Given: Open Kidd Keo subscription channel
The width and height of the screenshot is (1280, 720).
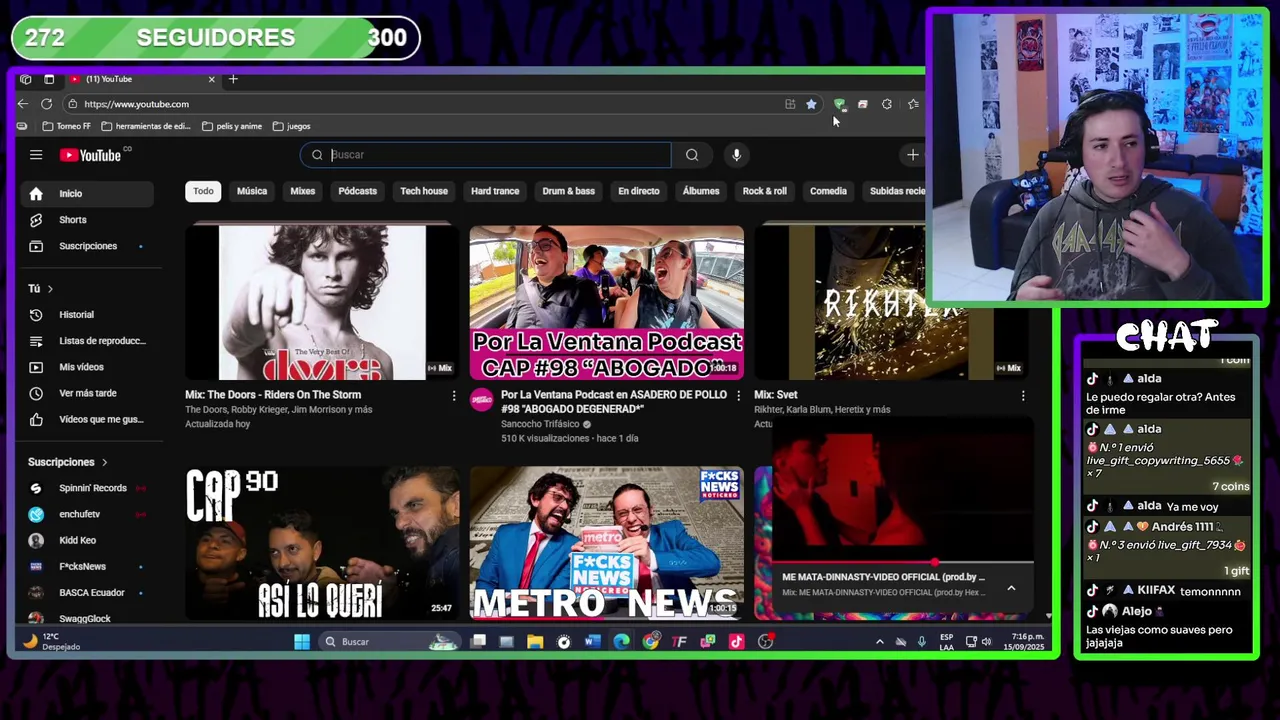Looking at the screenshot, I should pyautogui.click(x=89, y=540).
